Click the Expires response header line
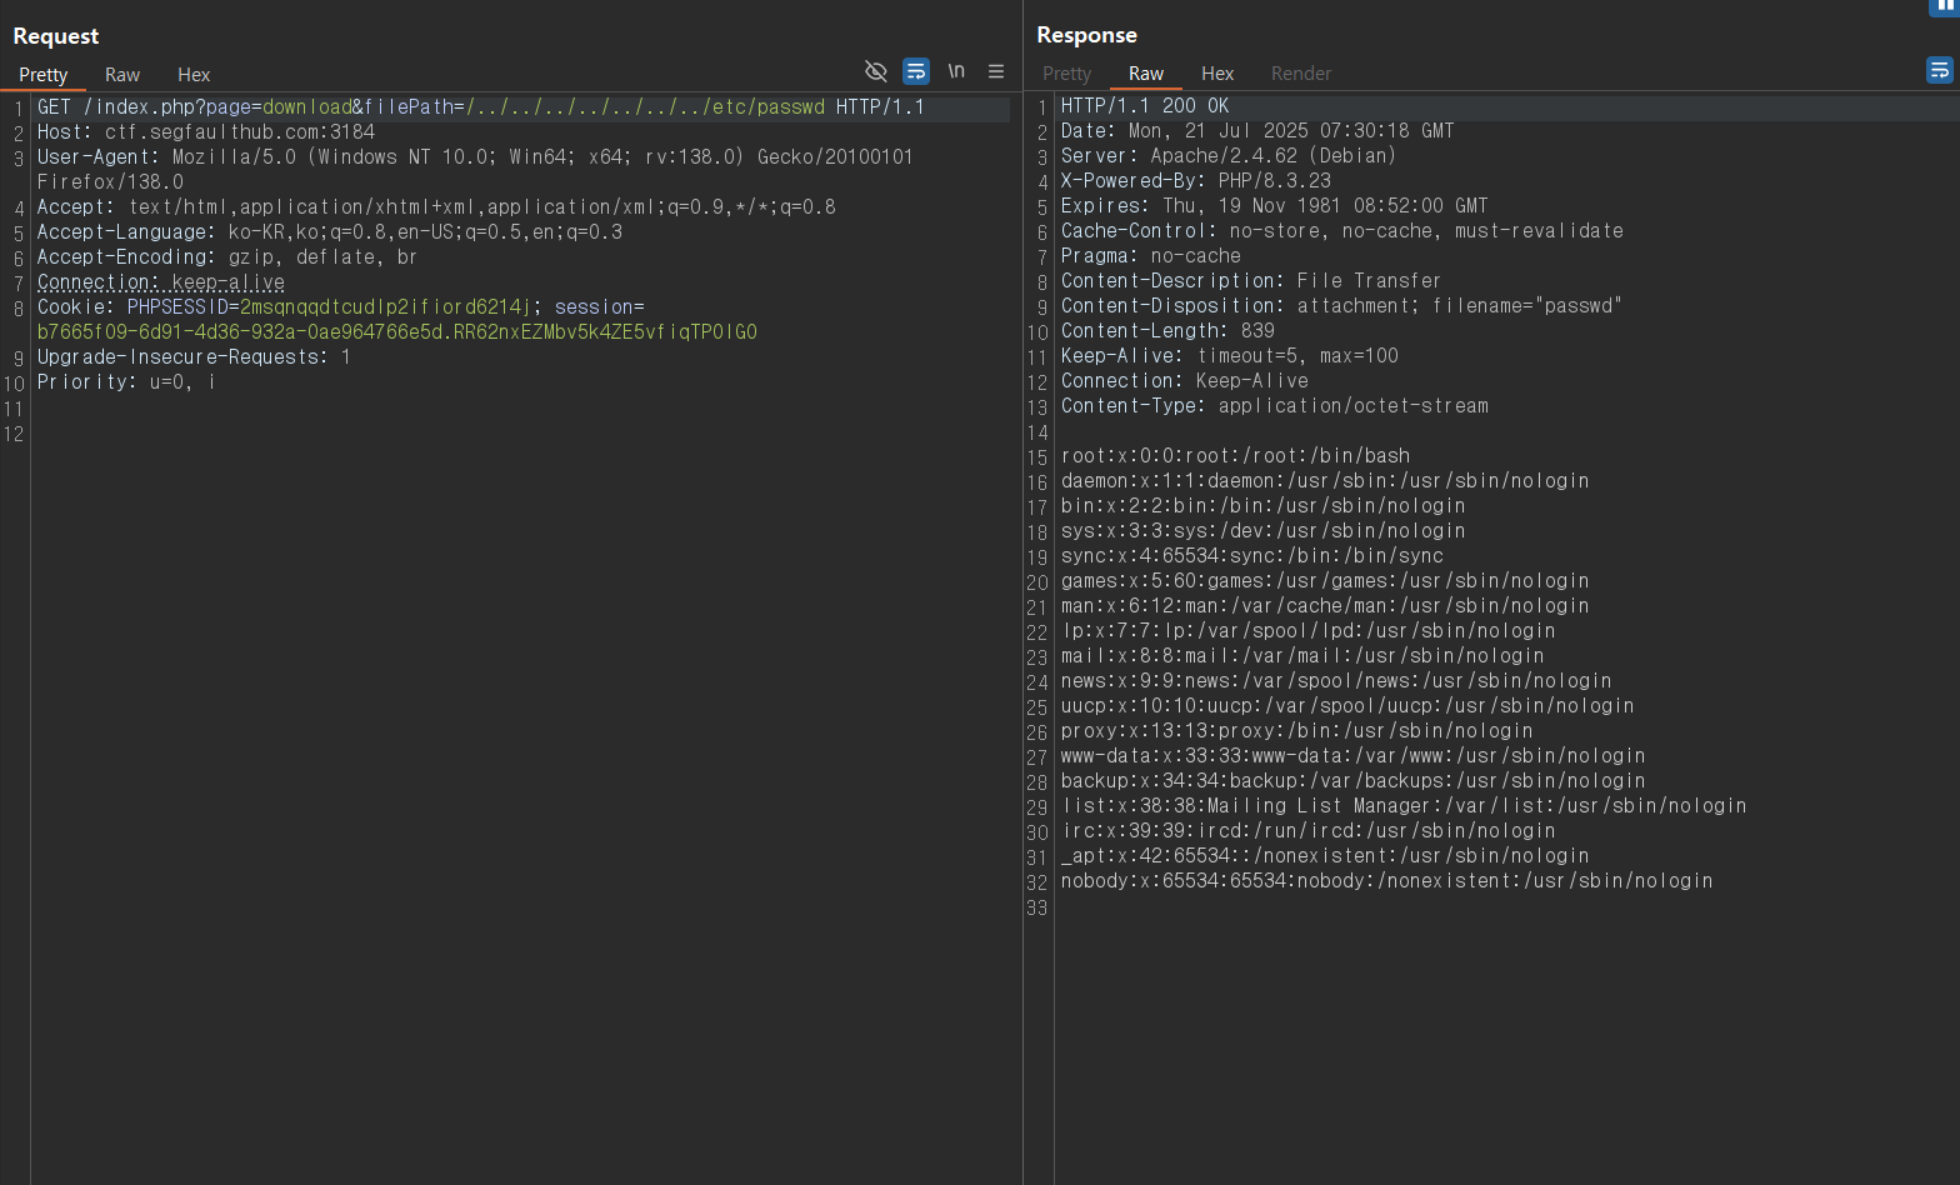Screen dimensions: 1960x1185 1274,206
